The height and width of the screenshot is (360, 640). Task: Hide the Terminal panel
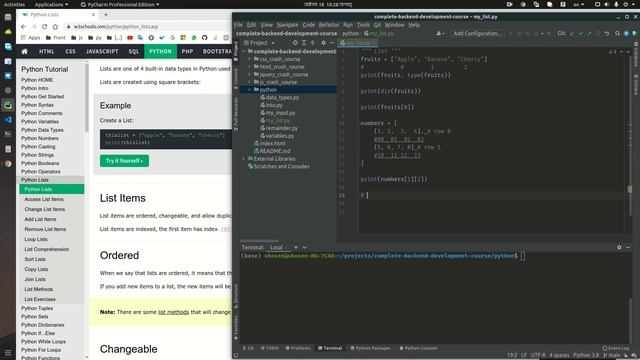[x=628, y=247]
